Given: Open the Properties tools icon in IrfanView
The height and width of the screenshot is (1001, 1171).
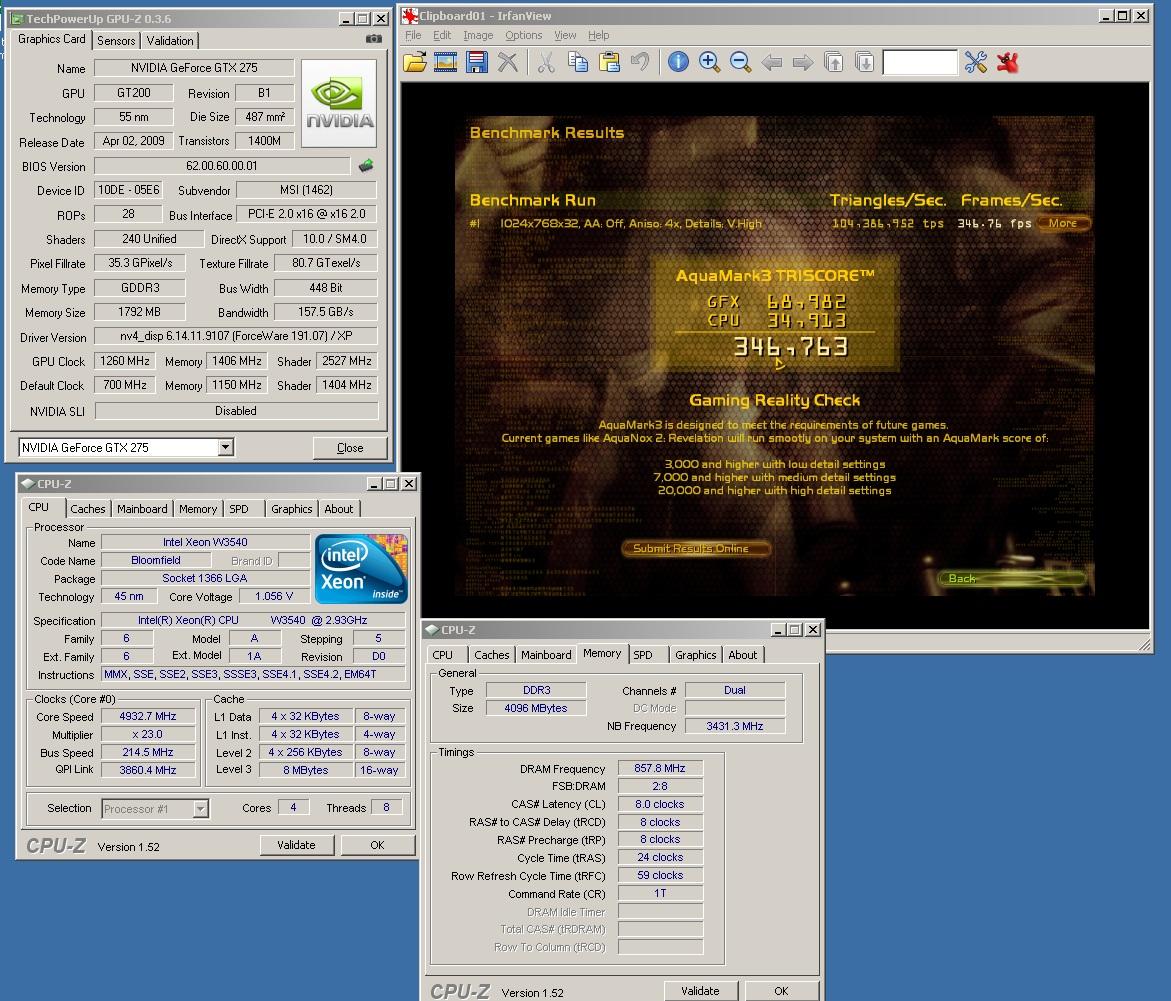Looking at the screenshot, I should [x=975, y=62].
